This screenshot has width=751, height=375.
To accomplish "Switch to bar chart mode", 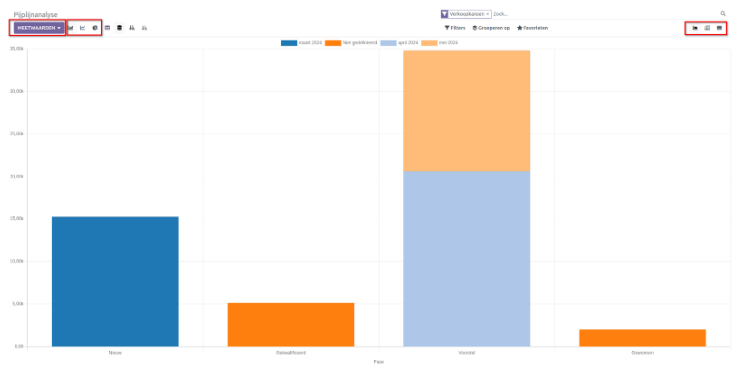I will coord(71,28).
